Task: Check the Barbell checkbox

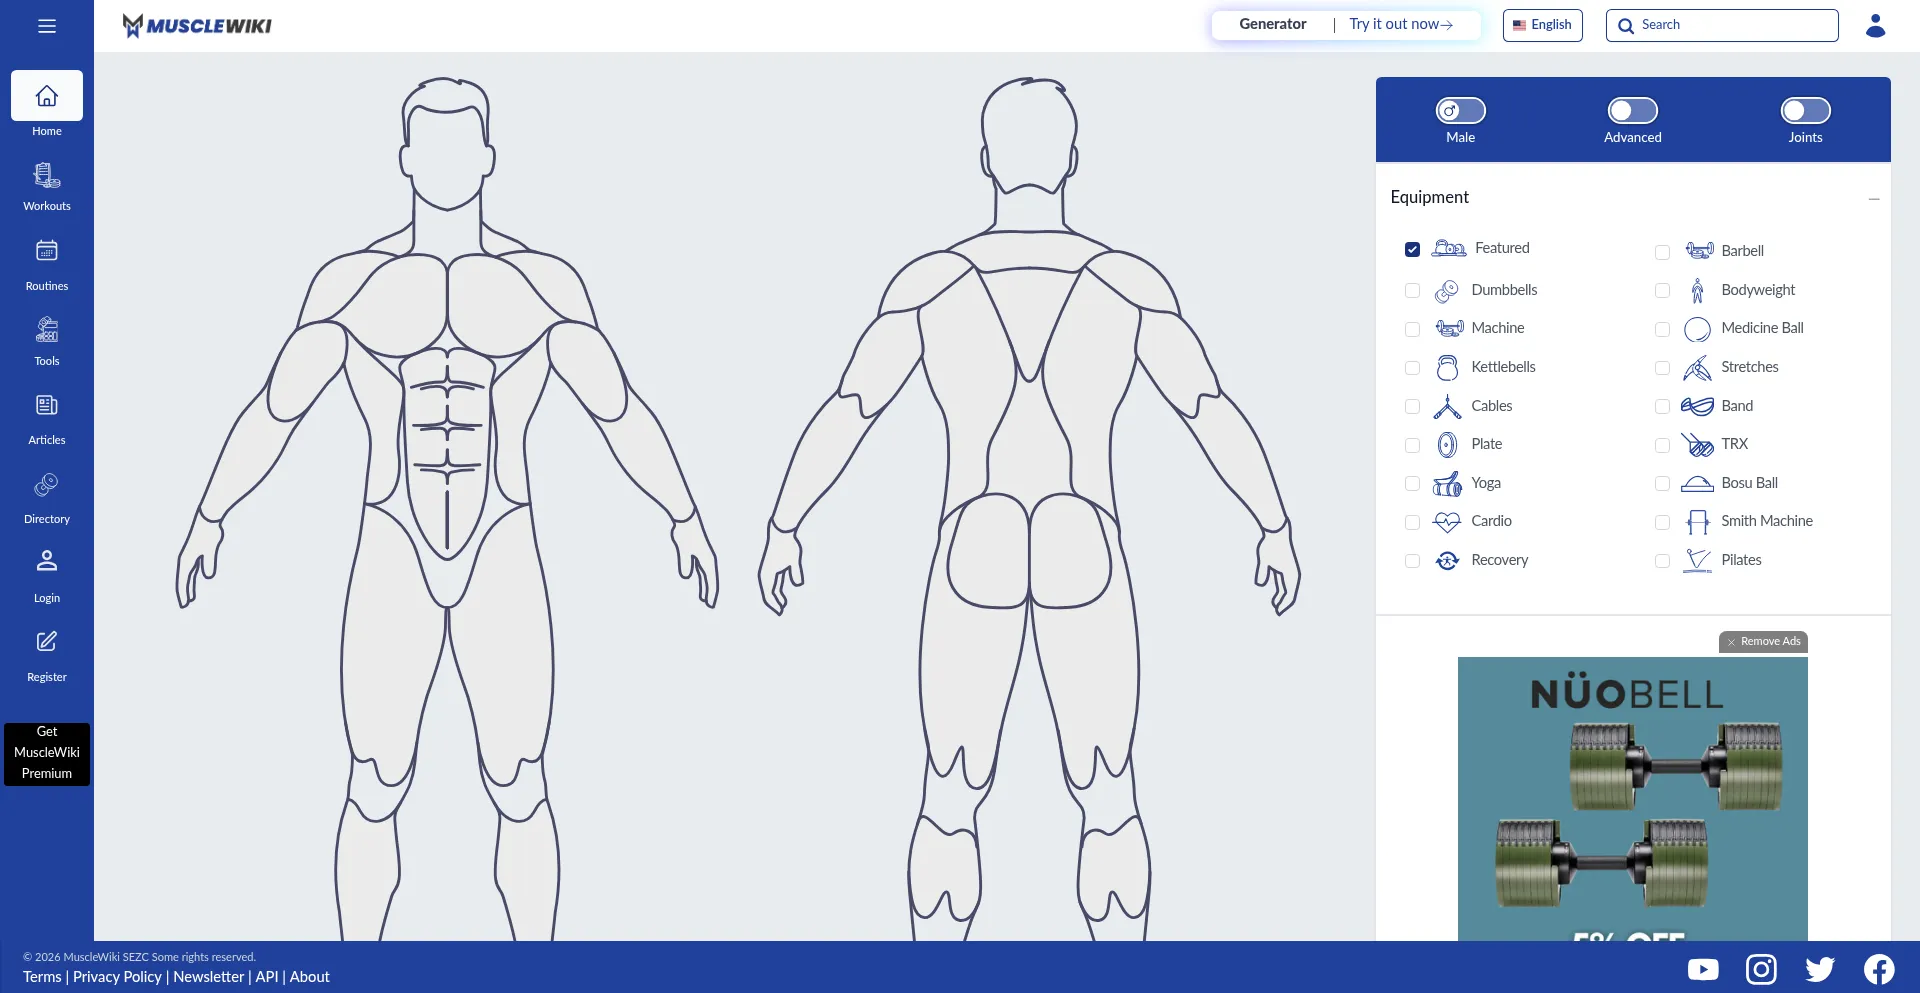Action: 1662,252
